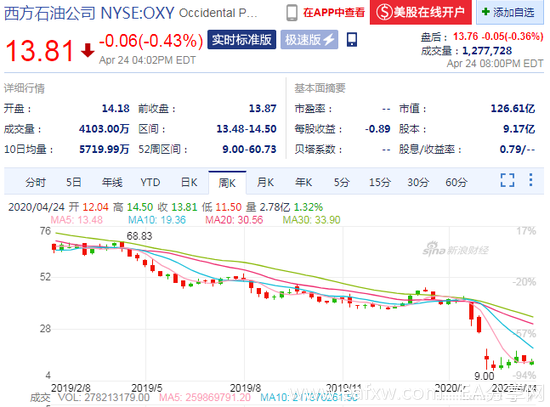The image size is (550, 407).
Task: Click the MA5: 13.48 legend label
Action: pos(77,220)
